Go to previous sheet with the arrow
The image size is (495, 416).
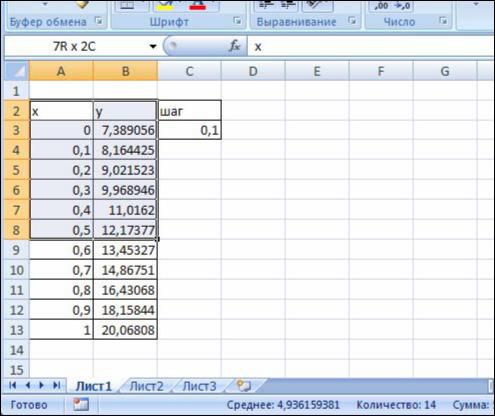pyautogui.click(x=28, y=386)
